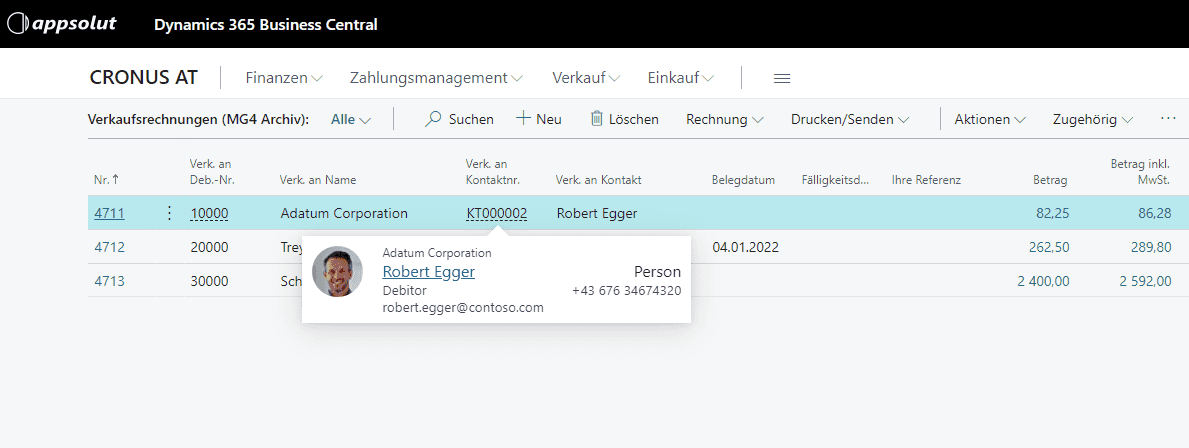This screenshot has width=1189, height=448.
Task: Open the Alle filter dropdown
Action: [x=351, y=119]
